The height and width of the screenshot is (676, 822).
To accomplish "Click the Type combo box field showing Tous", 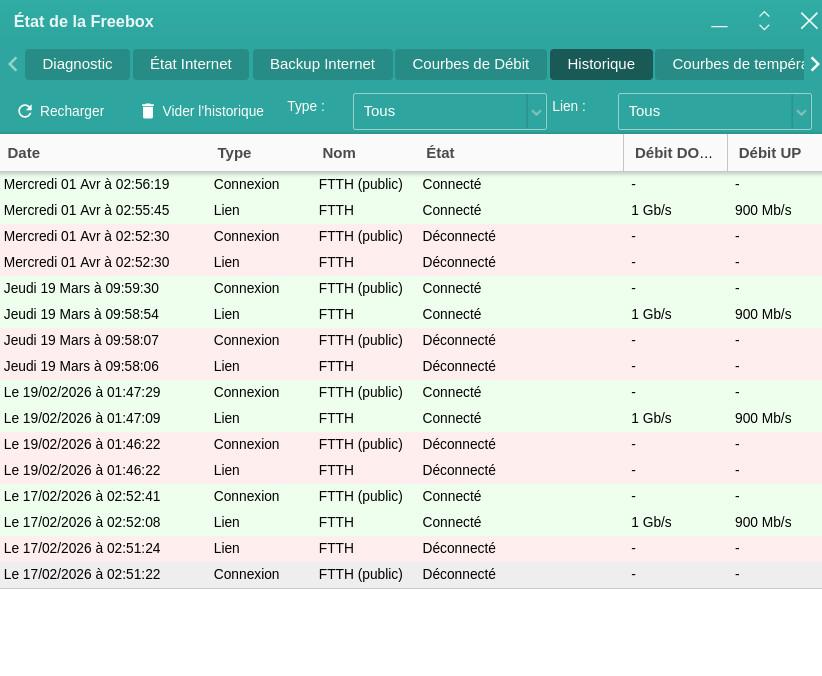I will [x=440, y=112].
